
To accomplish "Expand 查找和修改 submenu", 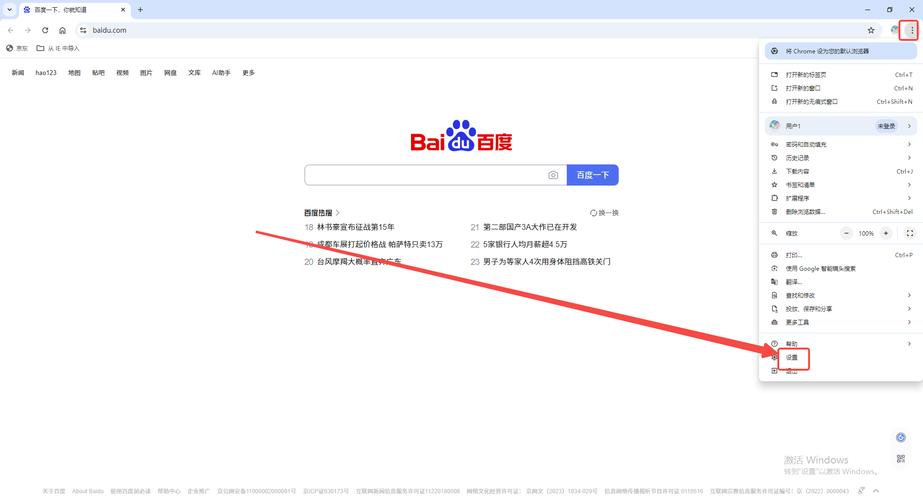I will pos(841,296).
